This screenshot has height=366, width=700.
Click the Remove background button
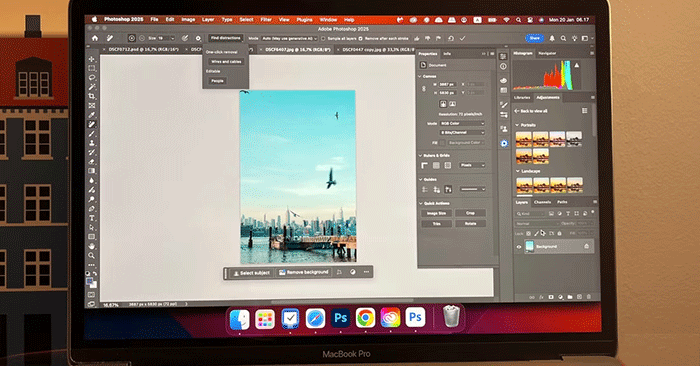click(304, 272)
